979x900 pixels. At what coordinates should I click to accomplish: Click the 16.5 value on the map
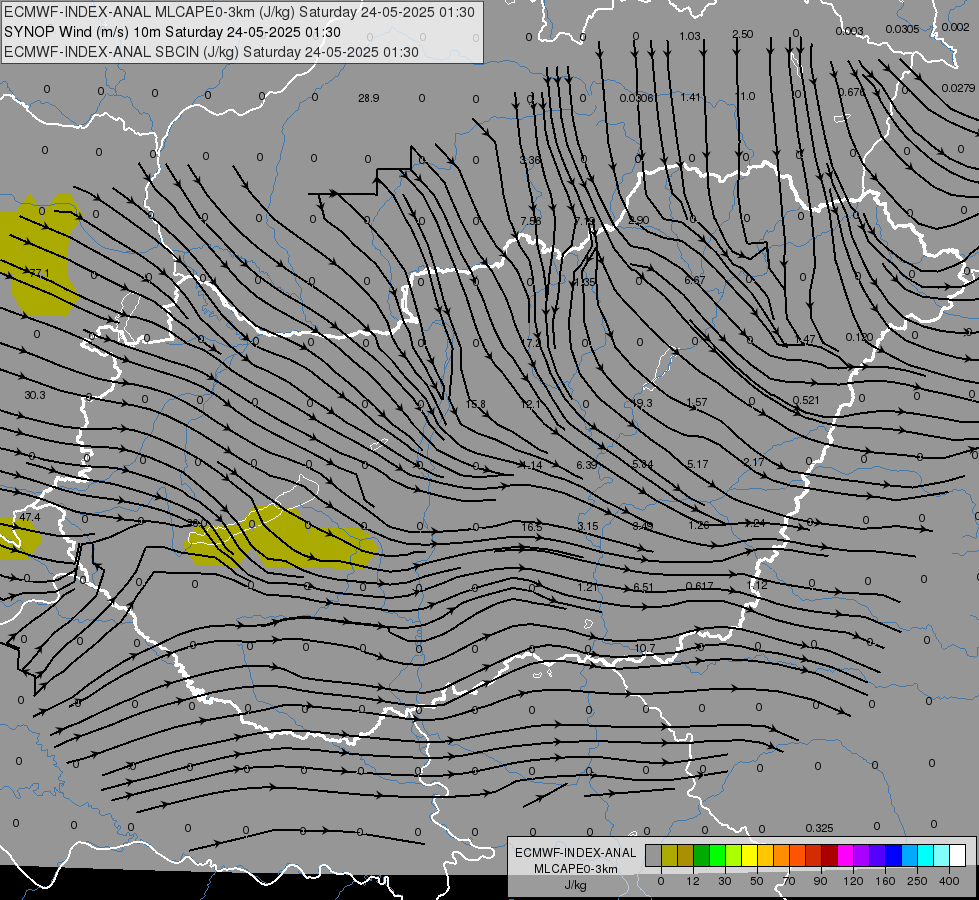point(532,527)
